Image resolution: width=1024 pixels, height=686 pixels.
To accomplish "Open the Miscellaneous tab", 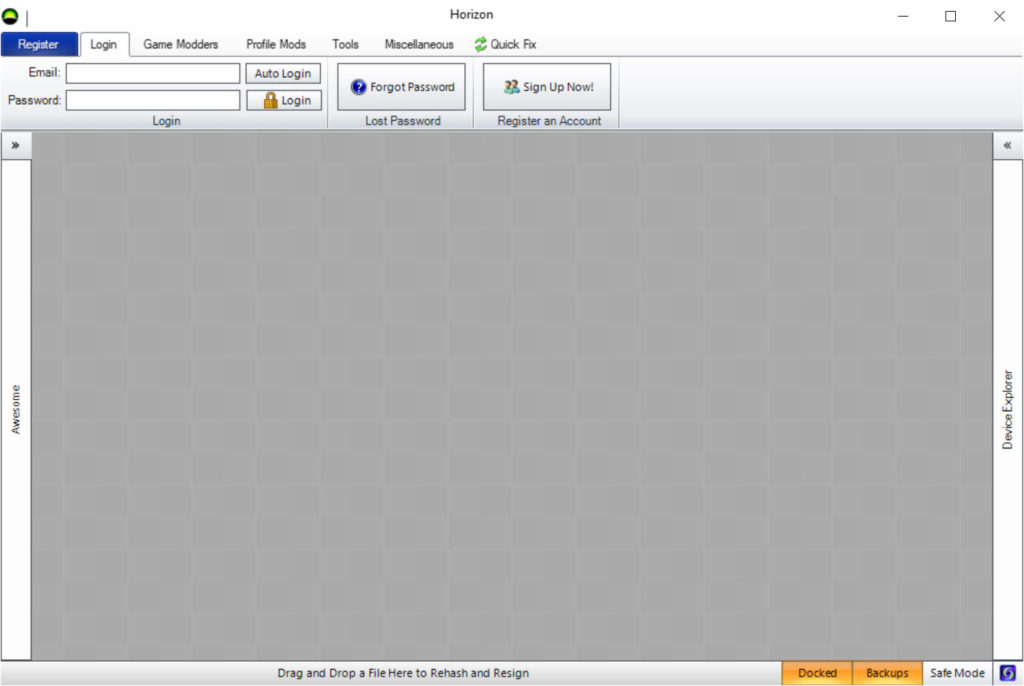I will pyautogui.click(x=419, y=44).
